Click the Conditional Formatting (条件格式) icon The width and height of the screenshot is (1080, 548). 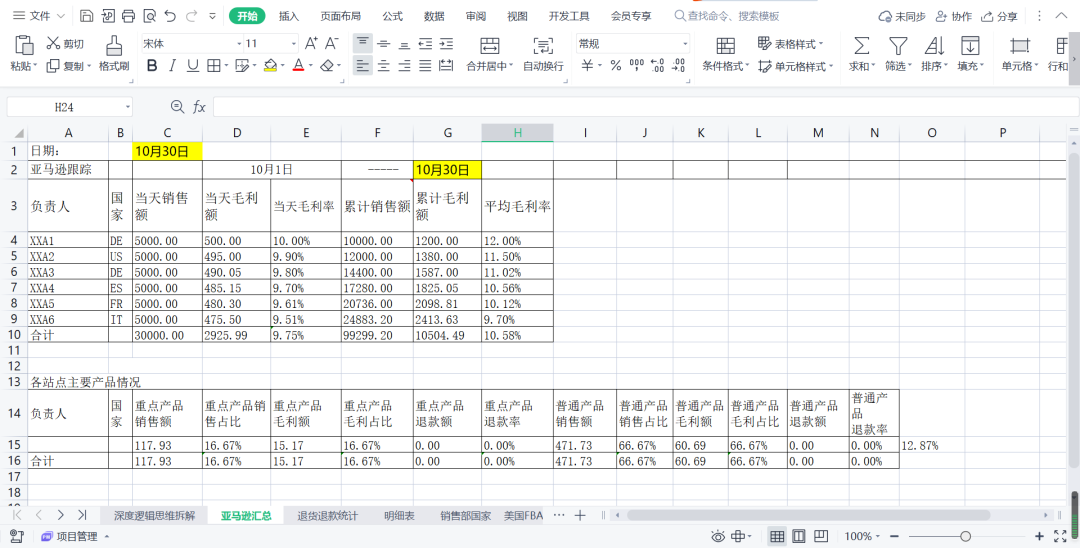point(725,45)
